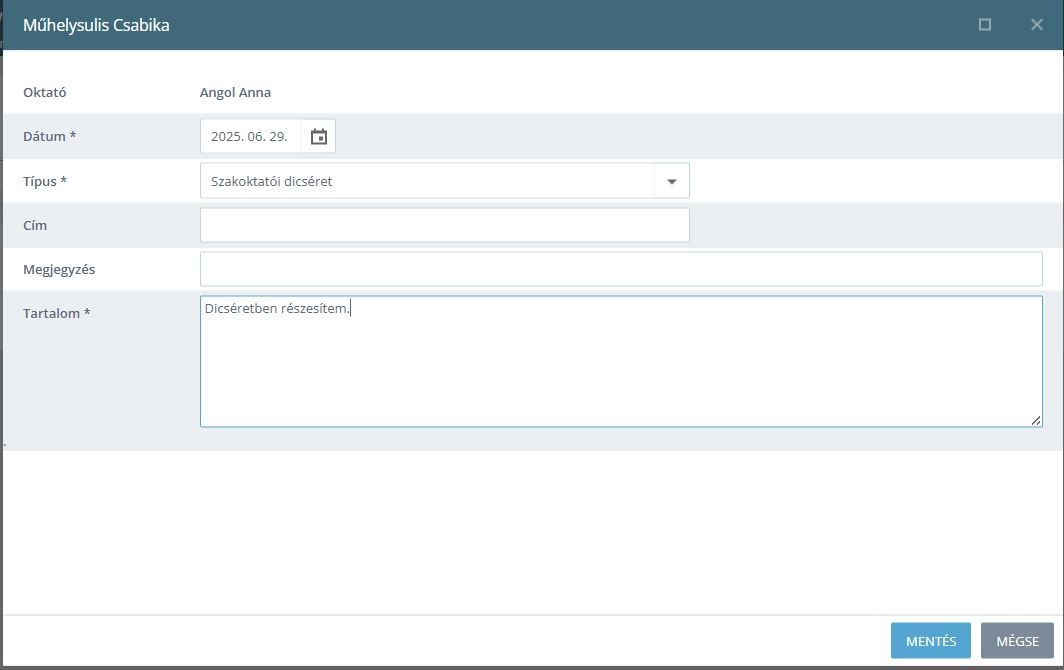Click the Cím label
This screenshot has height=670, width=1064.
pos(35,225)
